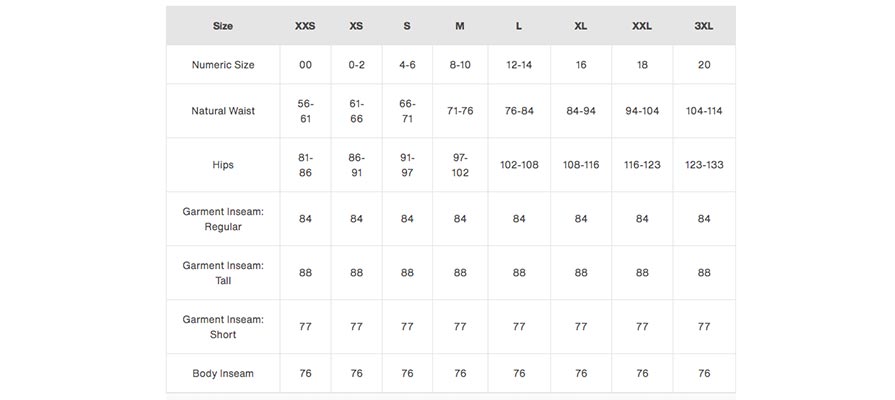895x400 pixels.
Task: Click the Size header label
Action: coord(223,26)
